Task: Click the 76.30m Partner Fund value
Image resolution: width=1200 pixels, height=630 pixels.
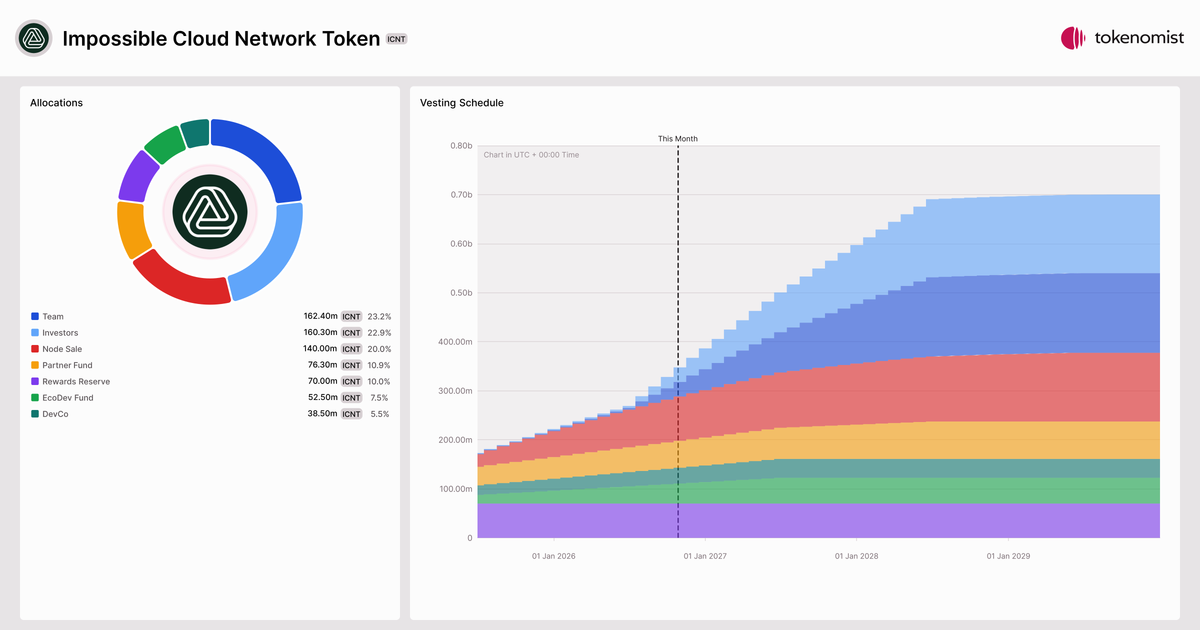Action: click(x=322, y=365)
